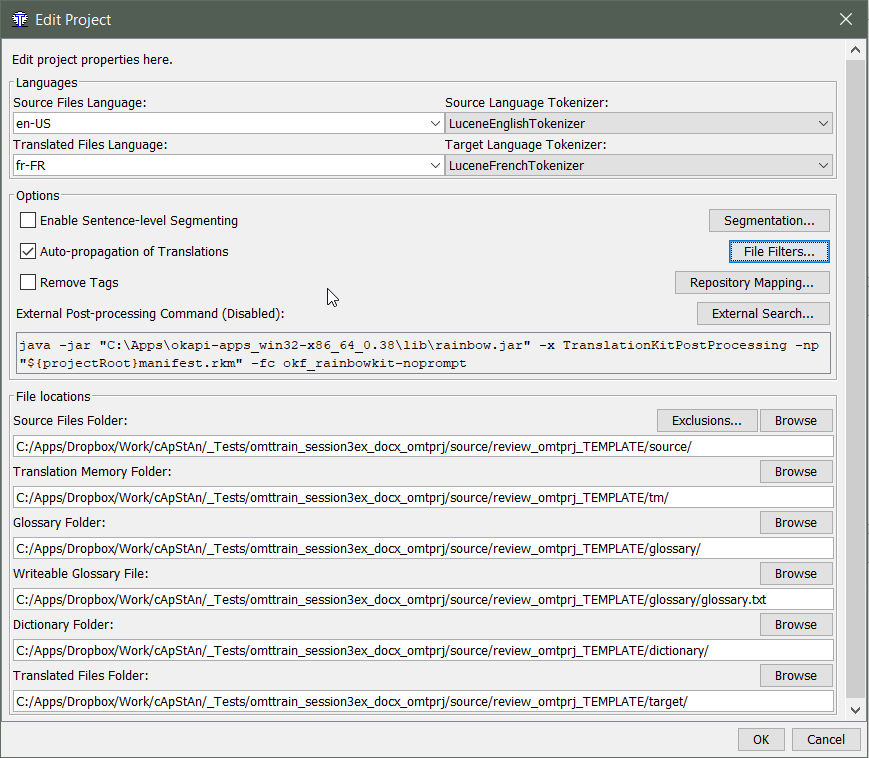
Task: Click the "Edit project properties here." text
Action: [x=93, y=59]
